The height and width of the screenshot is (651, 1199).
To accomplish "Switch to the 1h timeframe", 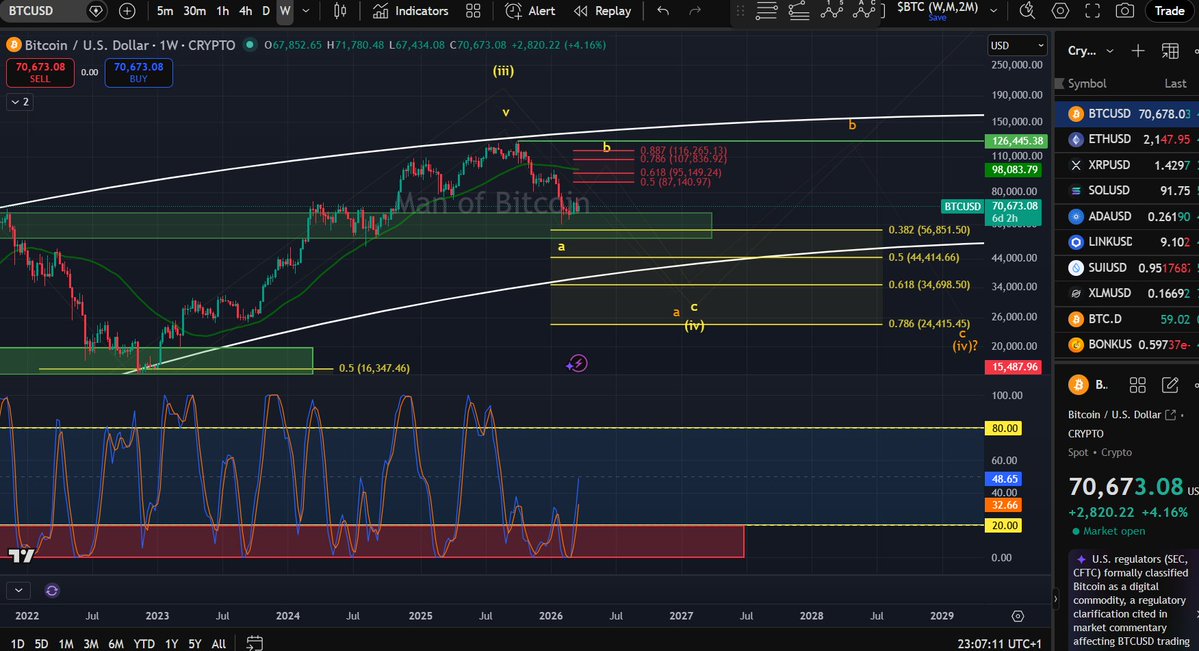I will [x=223, y=11].
